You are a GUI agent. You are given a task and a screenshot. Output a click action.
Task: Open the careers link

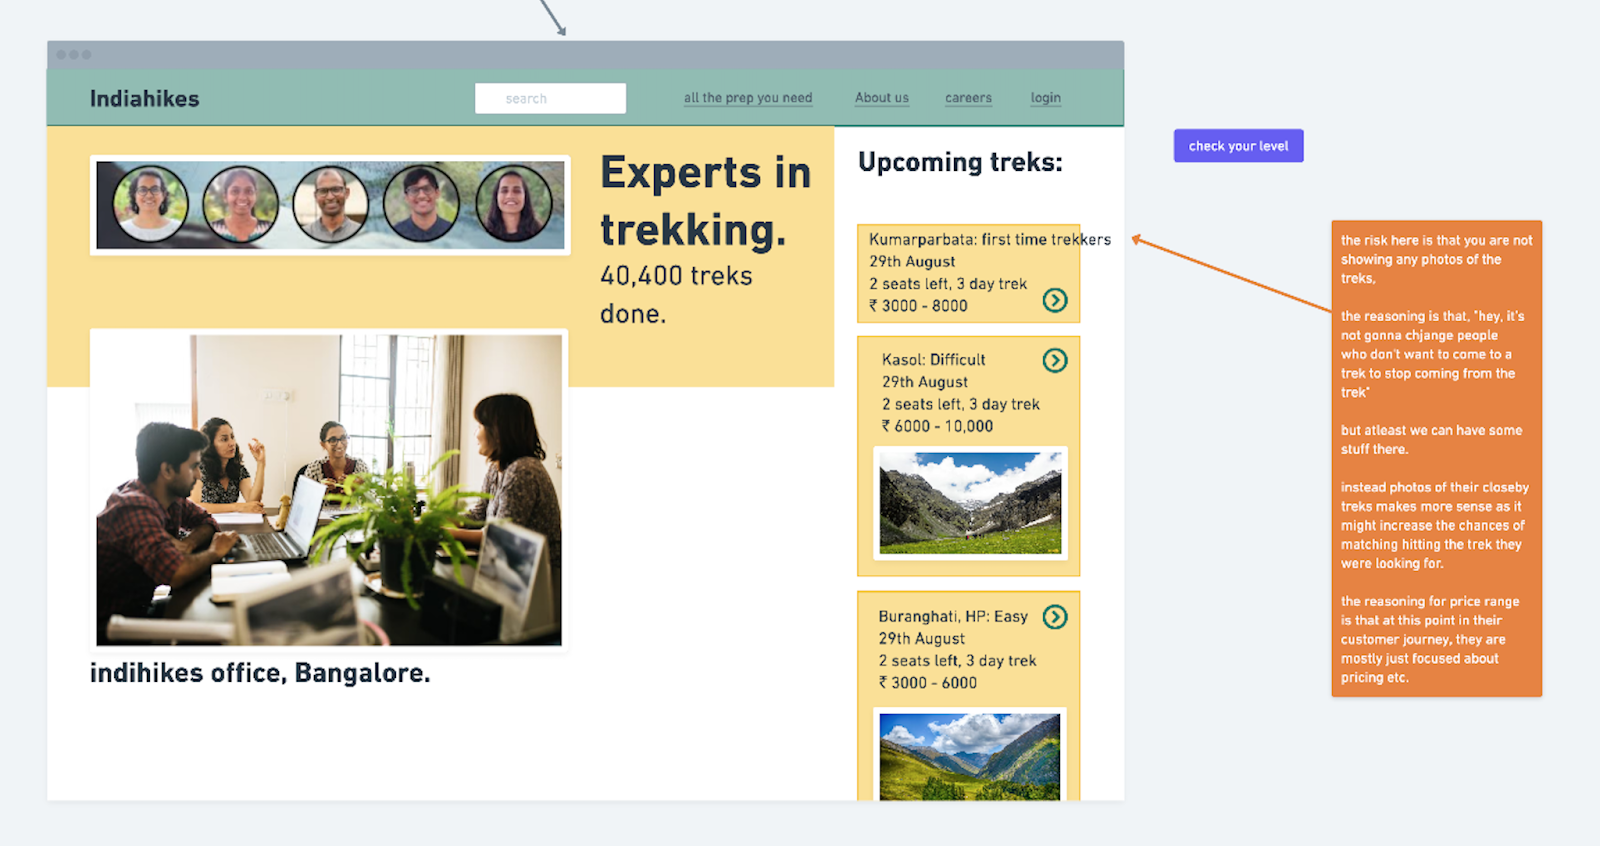[968, 98]
